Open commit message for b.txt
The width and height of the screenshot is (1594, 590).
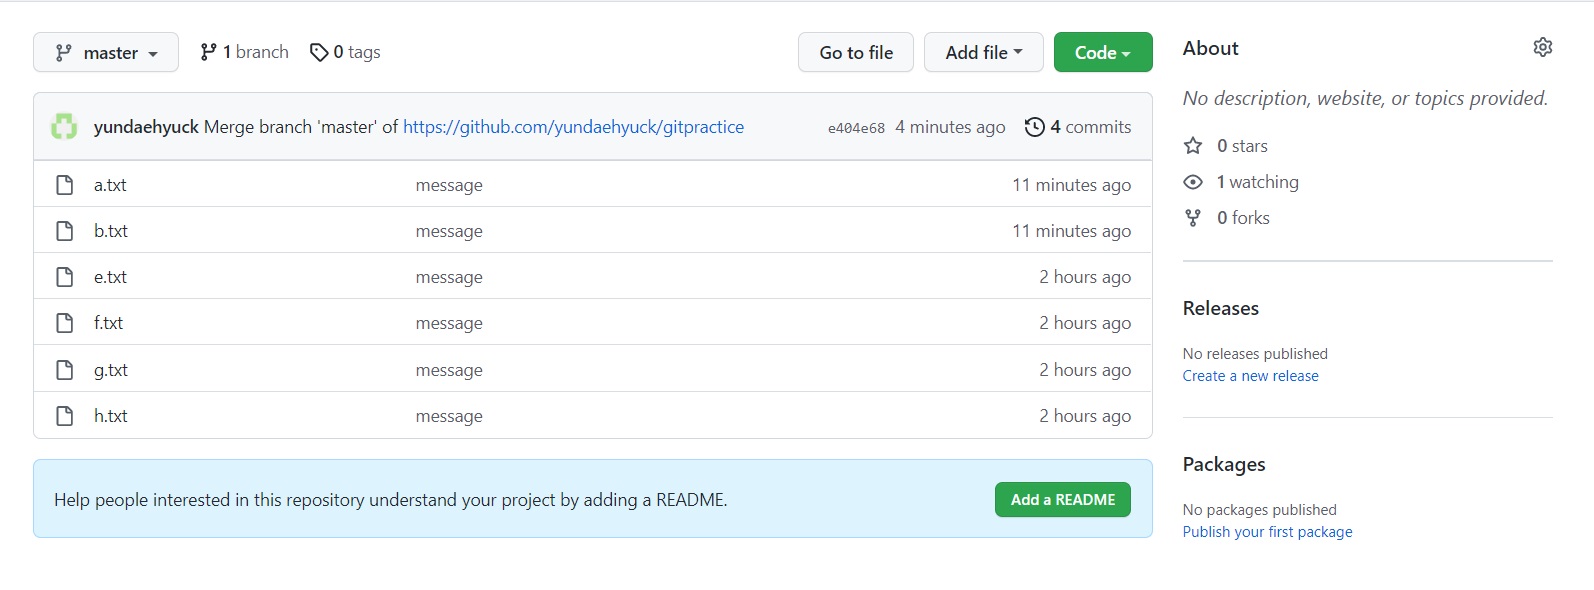click(x=449, y=231)
